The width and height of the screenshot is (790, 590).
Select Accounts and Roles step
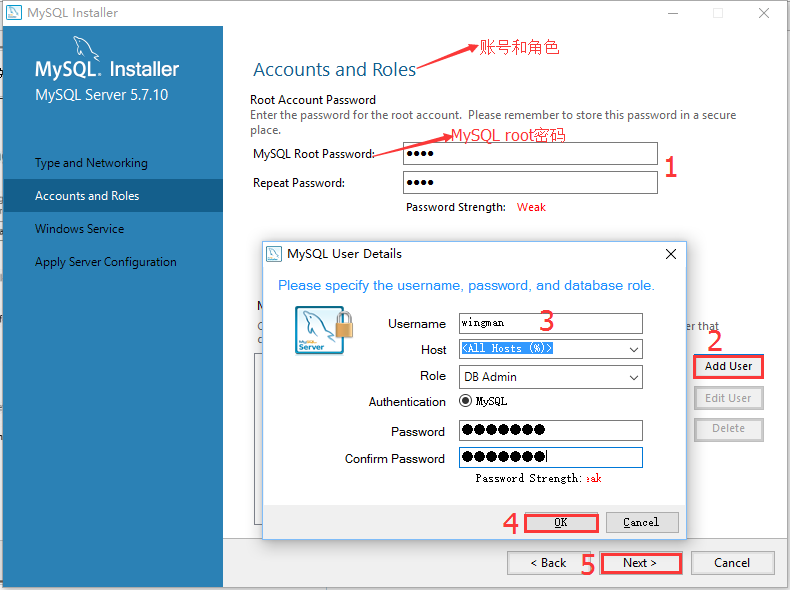pyautogui.click(x=113, y=195)
